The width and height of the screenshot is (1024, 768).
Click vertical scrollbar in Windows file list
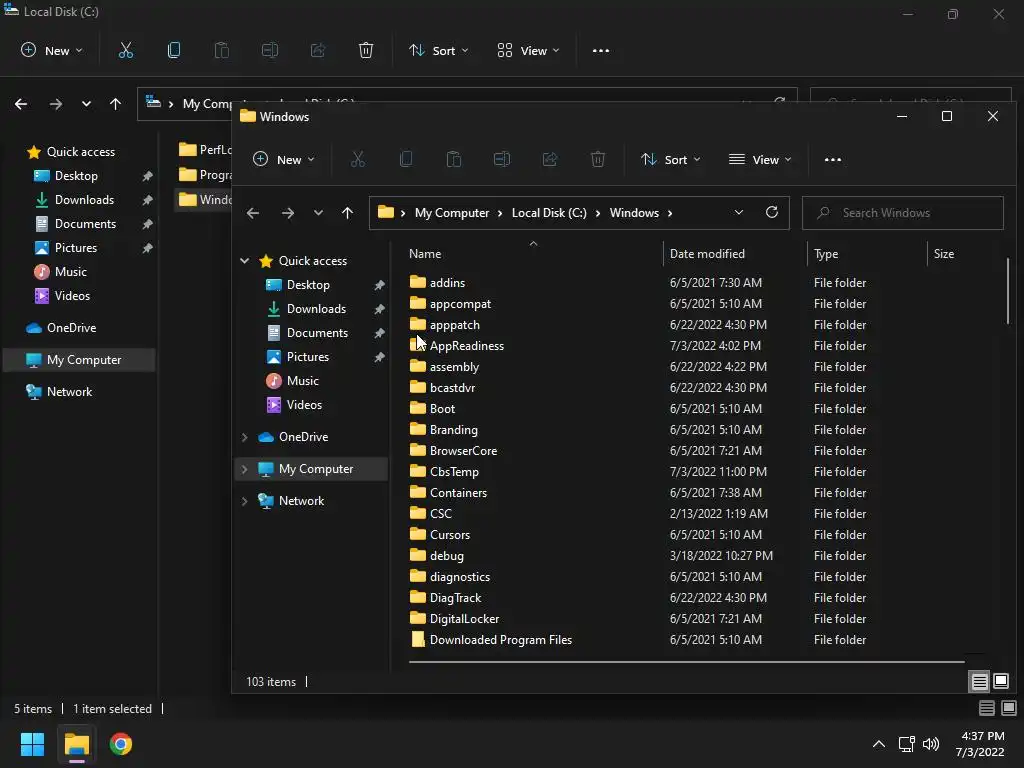click(1008, 291)
